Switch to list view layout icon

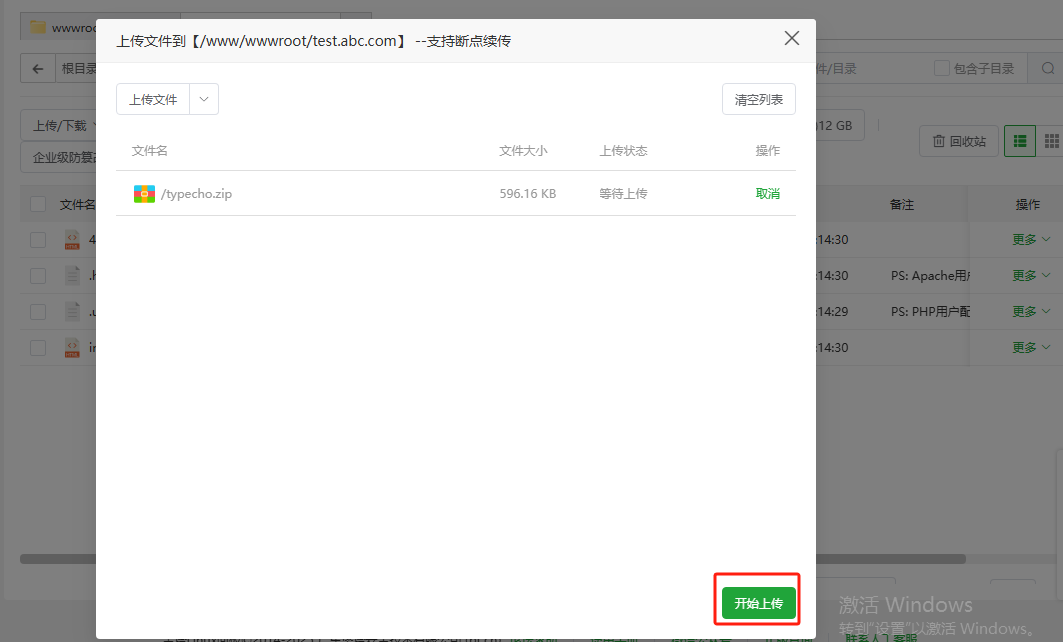[1020, 141]
